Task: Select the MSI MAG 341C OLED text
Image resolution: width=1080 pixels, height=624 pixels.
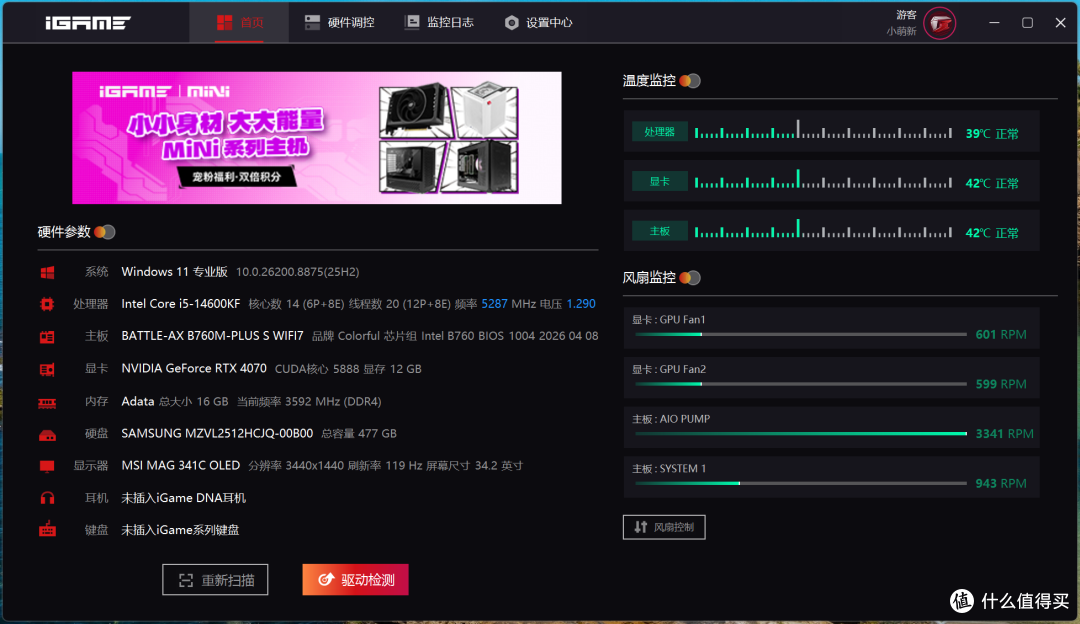Action: tap(180, 466)
